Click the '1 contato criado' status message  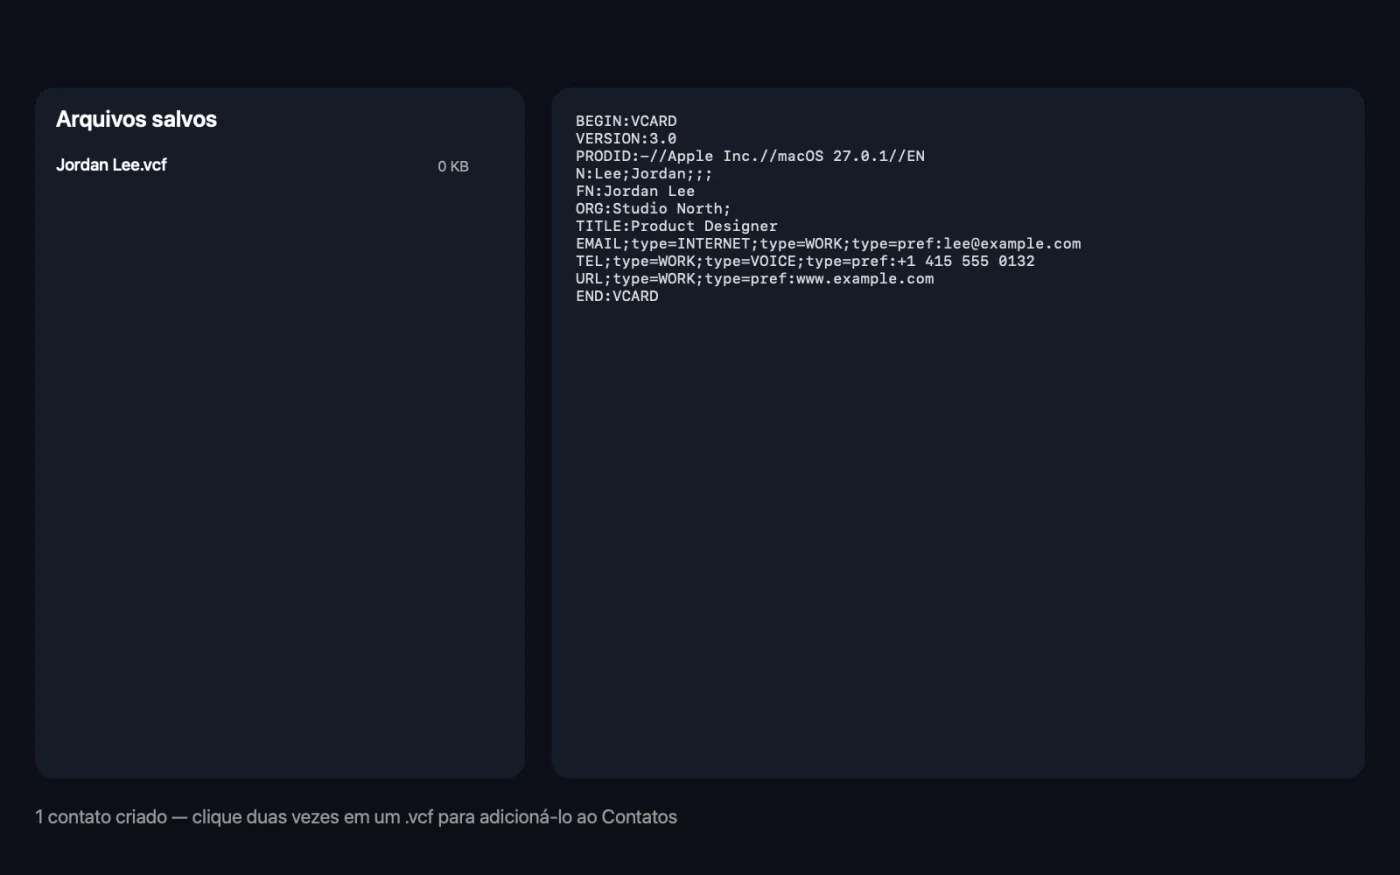click(356, 817)
